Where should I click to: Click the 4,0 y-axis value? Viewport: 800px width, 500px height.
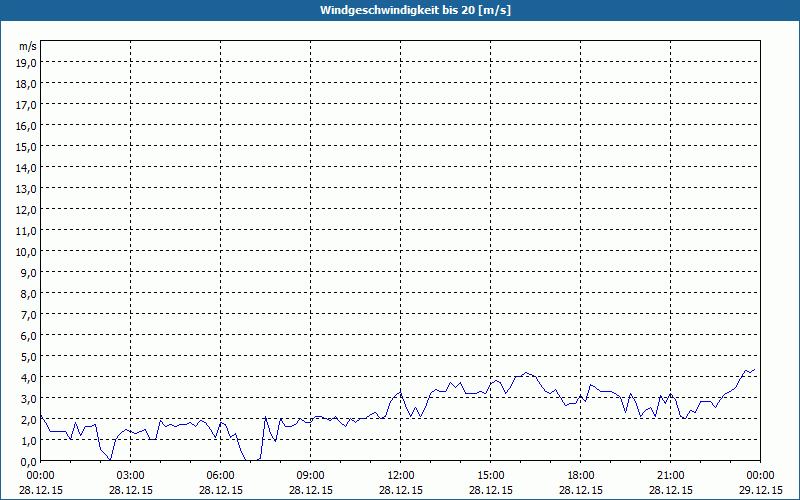click(30, 378)
